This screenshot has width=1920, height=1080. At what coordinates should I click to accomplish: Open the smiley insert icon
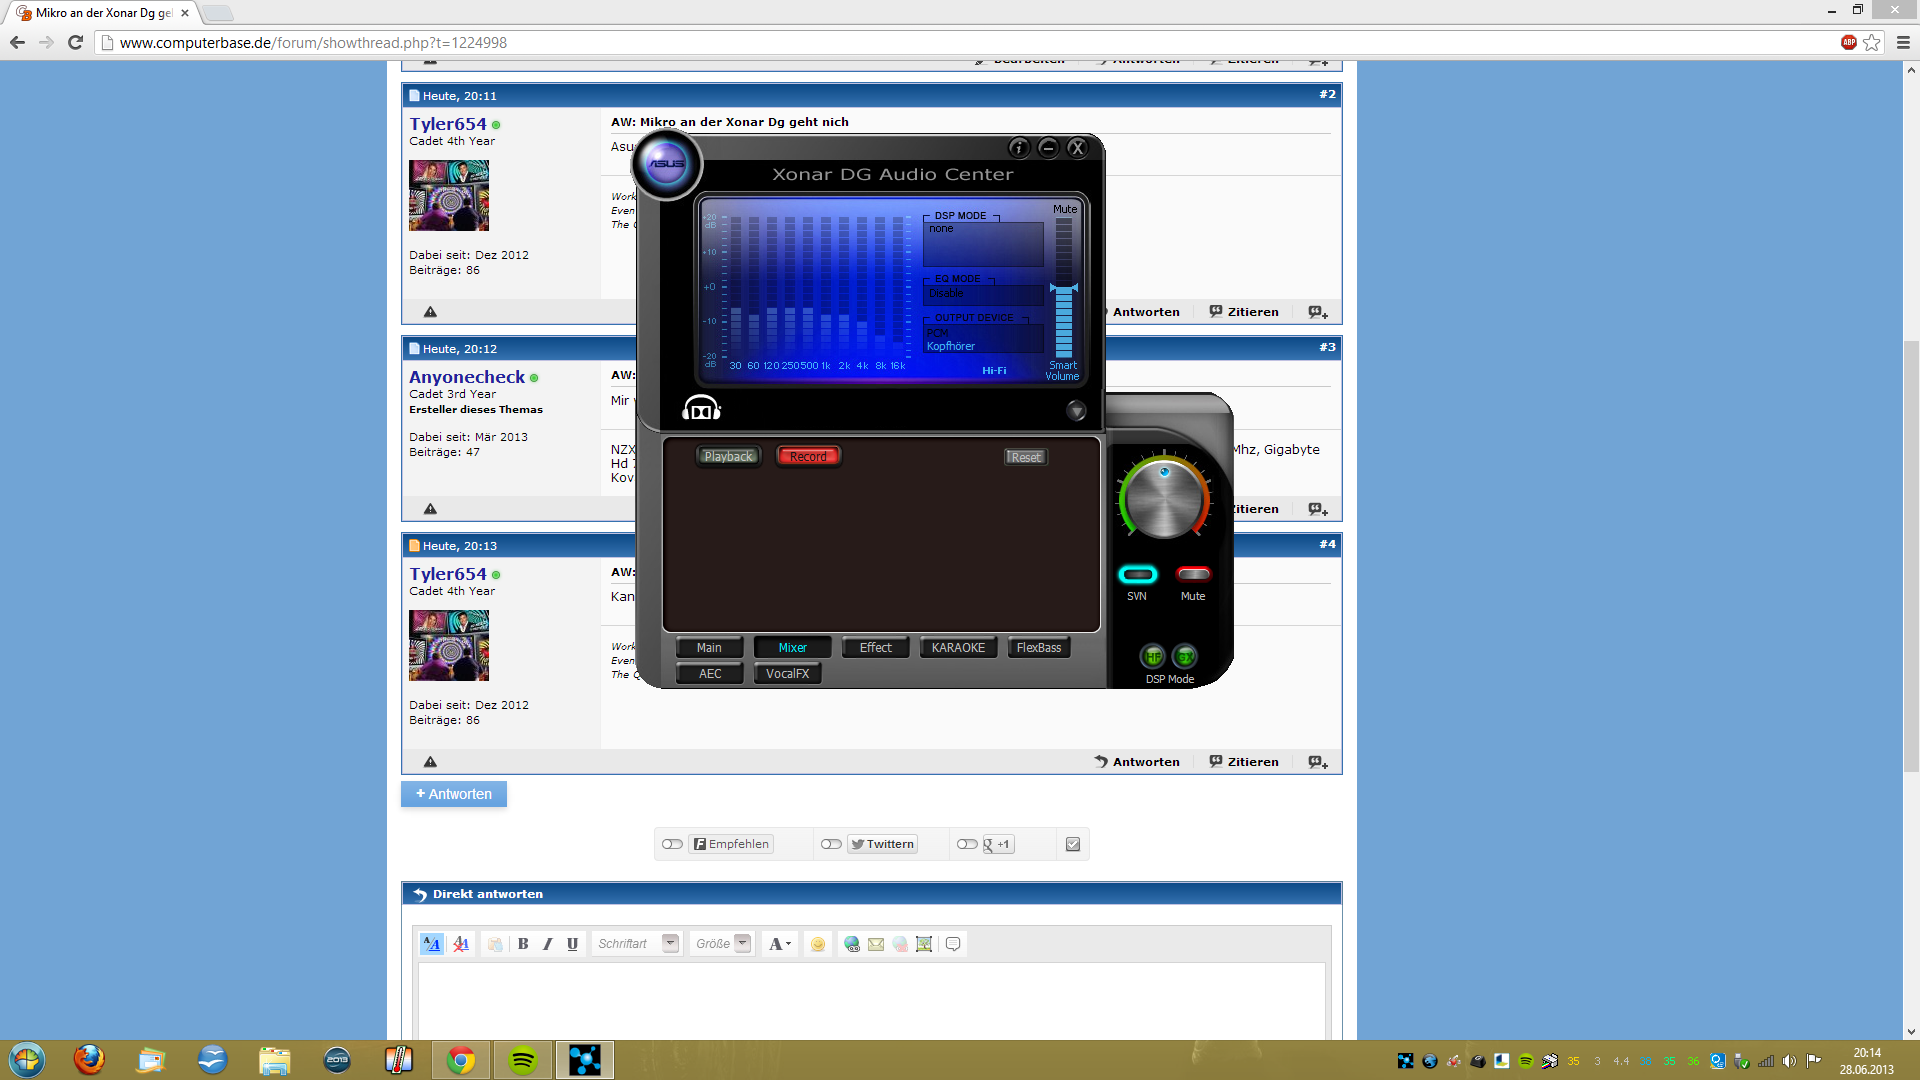tap(818, 944)
